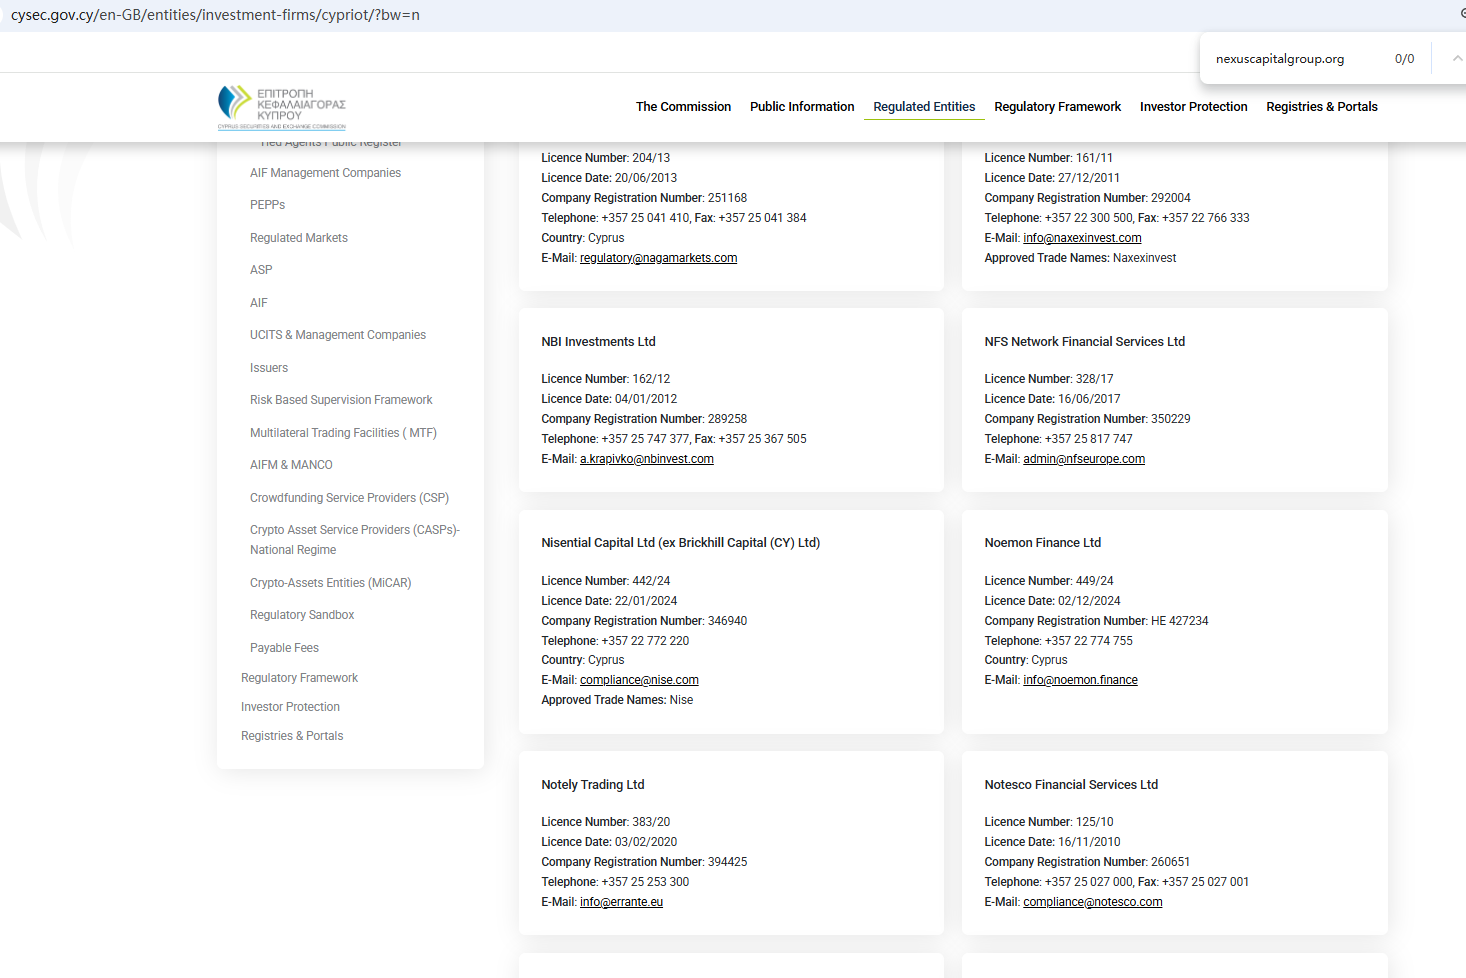This screenshot has height=978, width=1466.
Task: Select Regulated Entities in top navigation
Action: [x=924, y=107]
